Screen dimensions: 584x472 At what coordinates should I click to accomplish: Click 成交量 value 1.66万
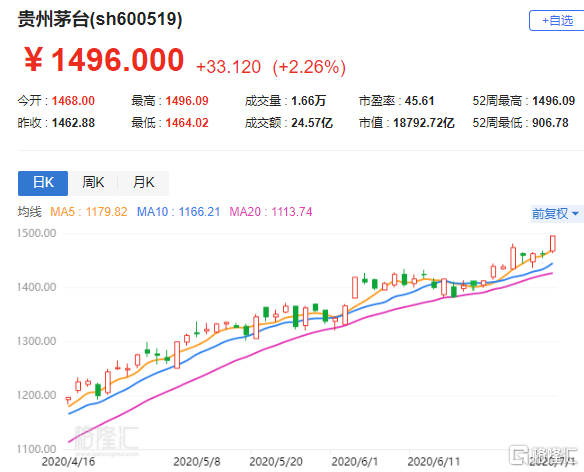308,101
